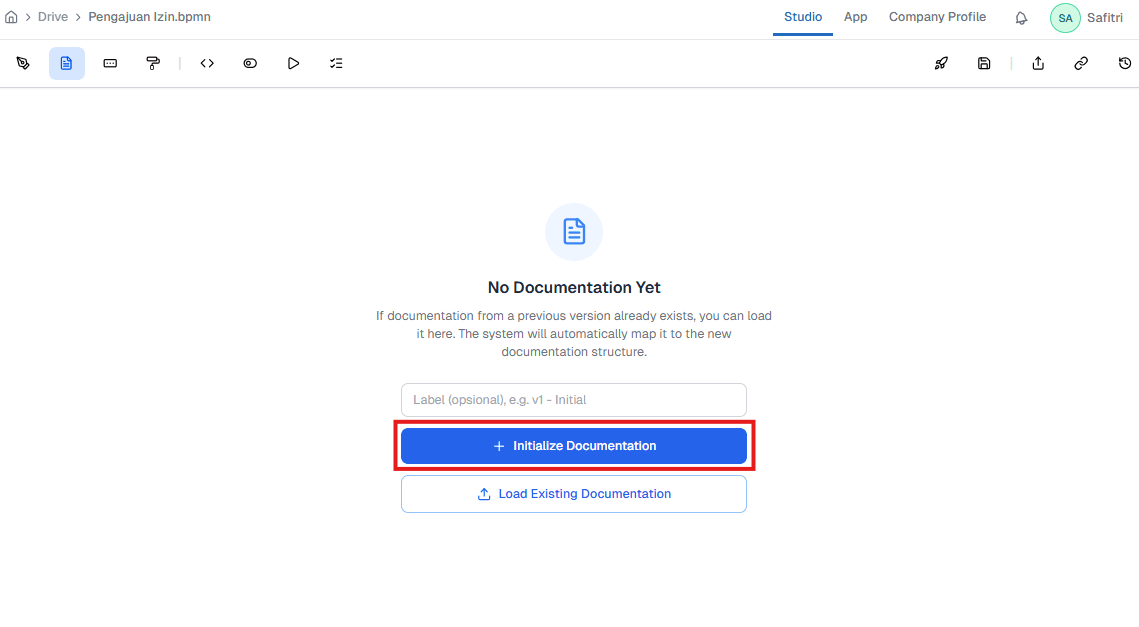The width and height of the screenshot is (1139, 627).
Task: Click the label input field
Action: coord(573,399)
